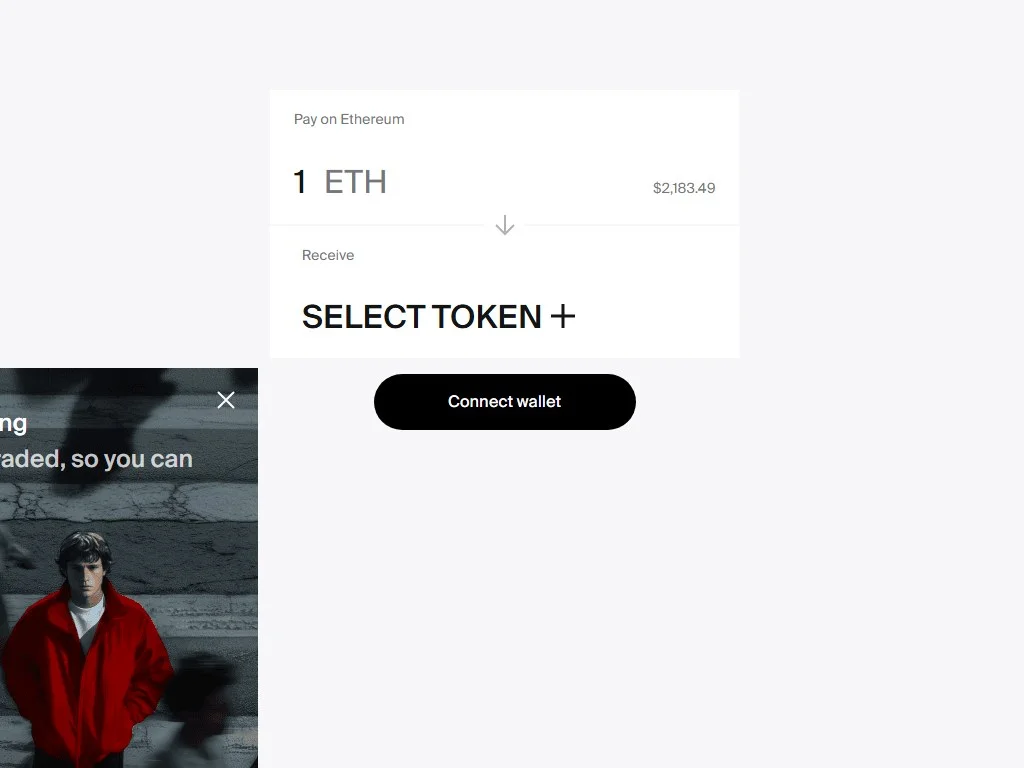This screenshot has width=1024, height=768.
Task: Click the Connect wallet button
Action: click(505, 402)
